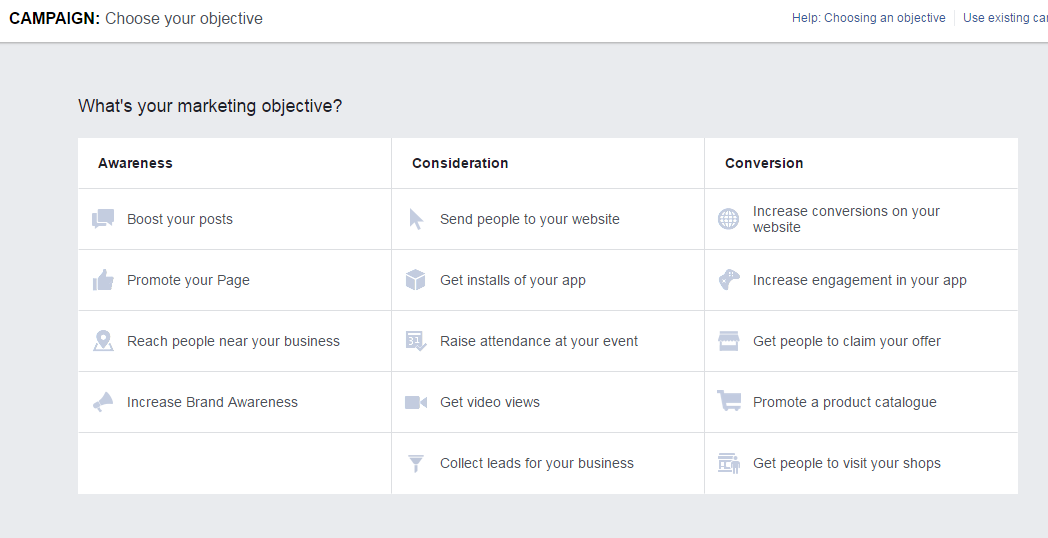Image resolution: width=1048 pixels, height=538 pixels.
Task: Click the map pin icon for local reach
Action: pos(103,341)
